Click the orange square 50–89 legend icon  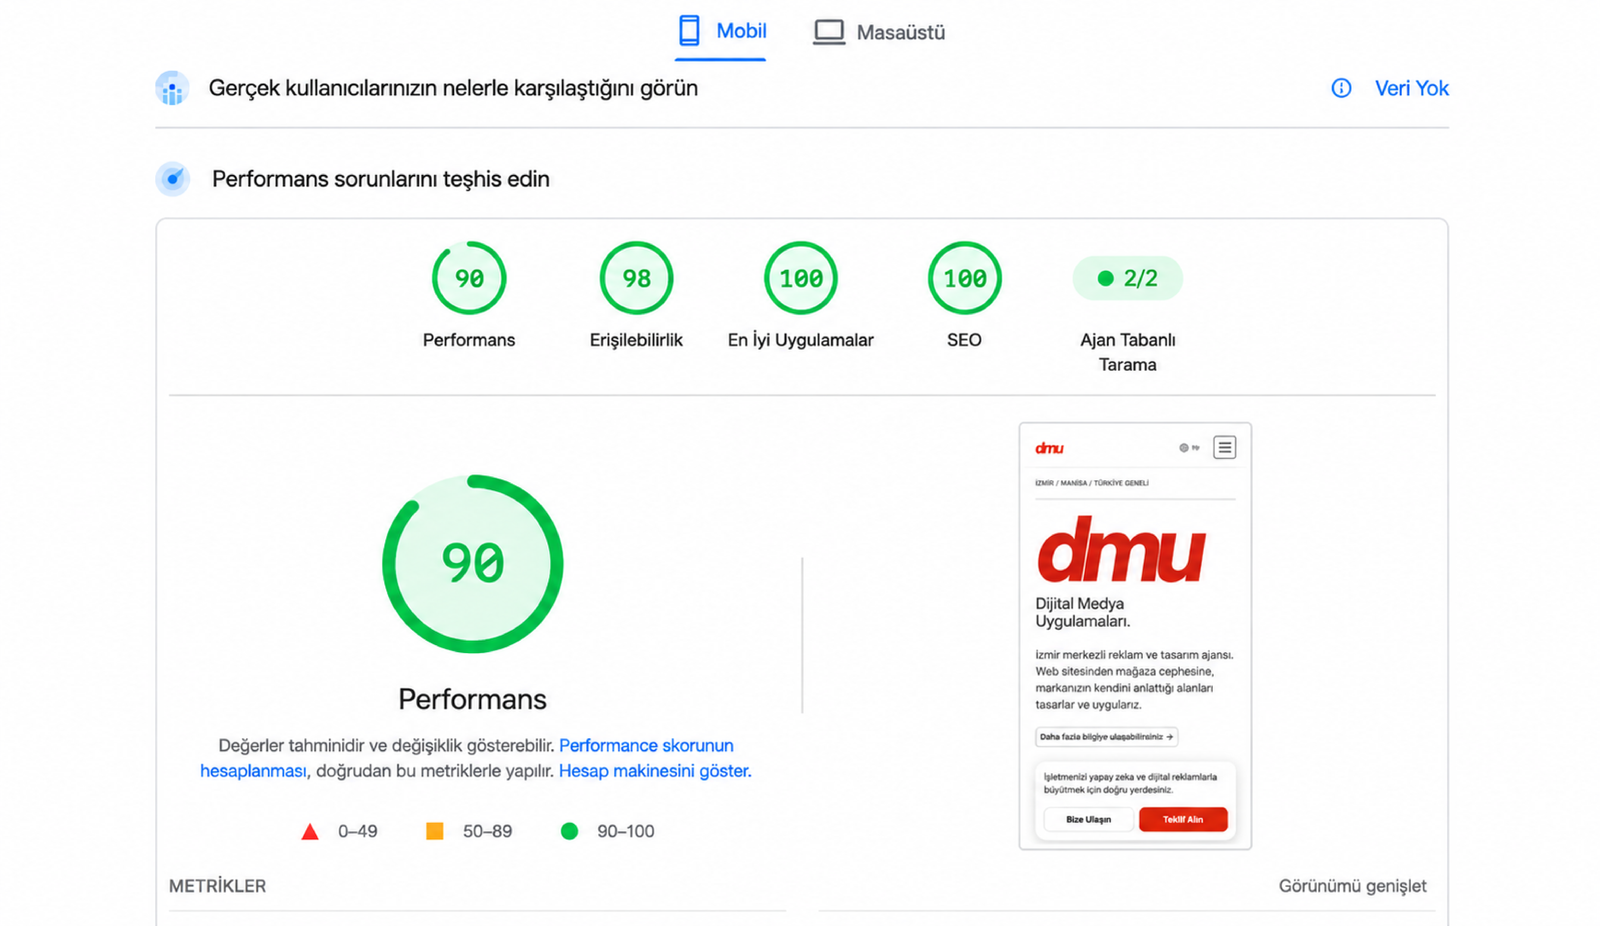pyautogui.click(x=435, y=831)
